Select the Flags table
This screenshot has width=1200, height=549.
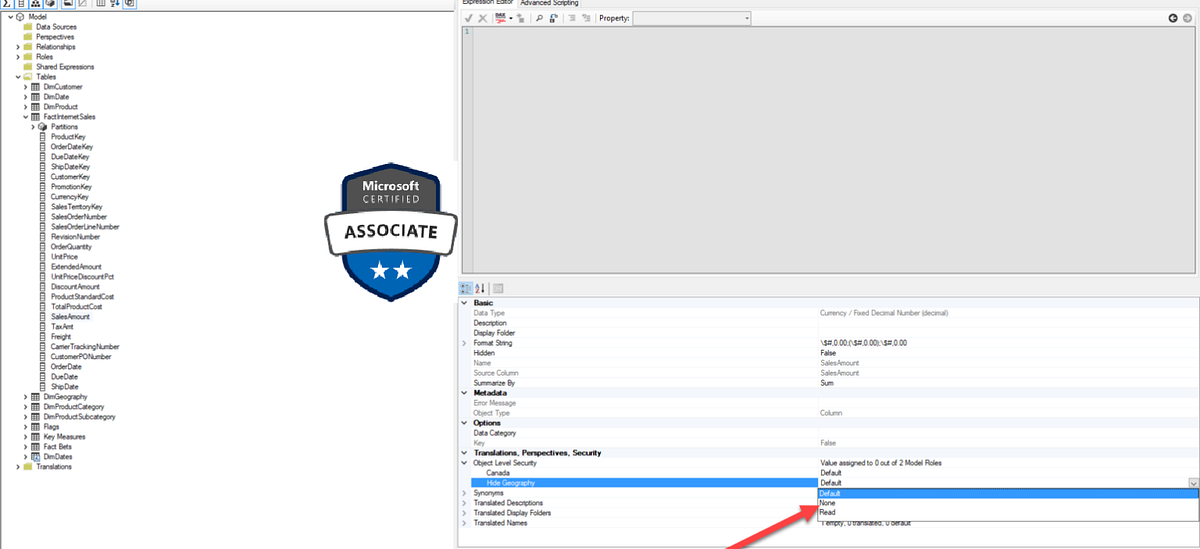click(51, 427)
